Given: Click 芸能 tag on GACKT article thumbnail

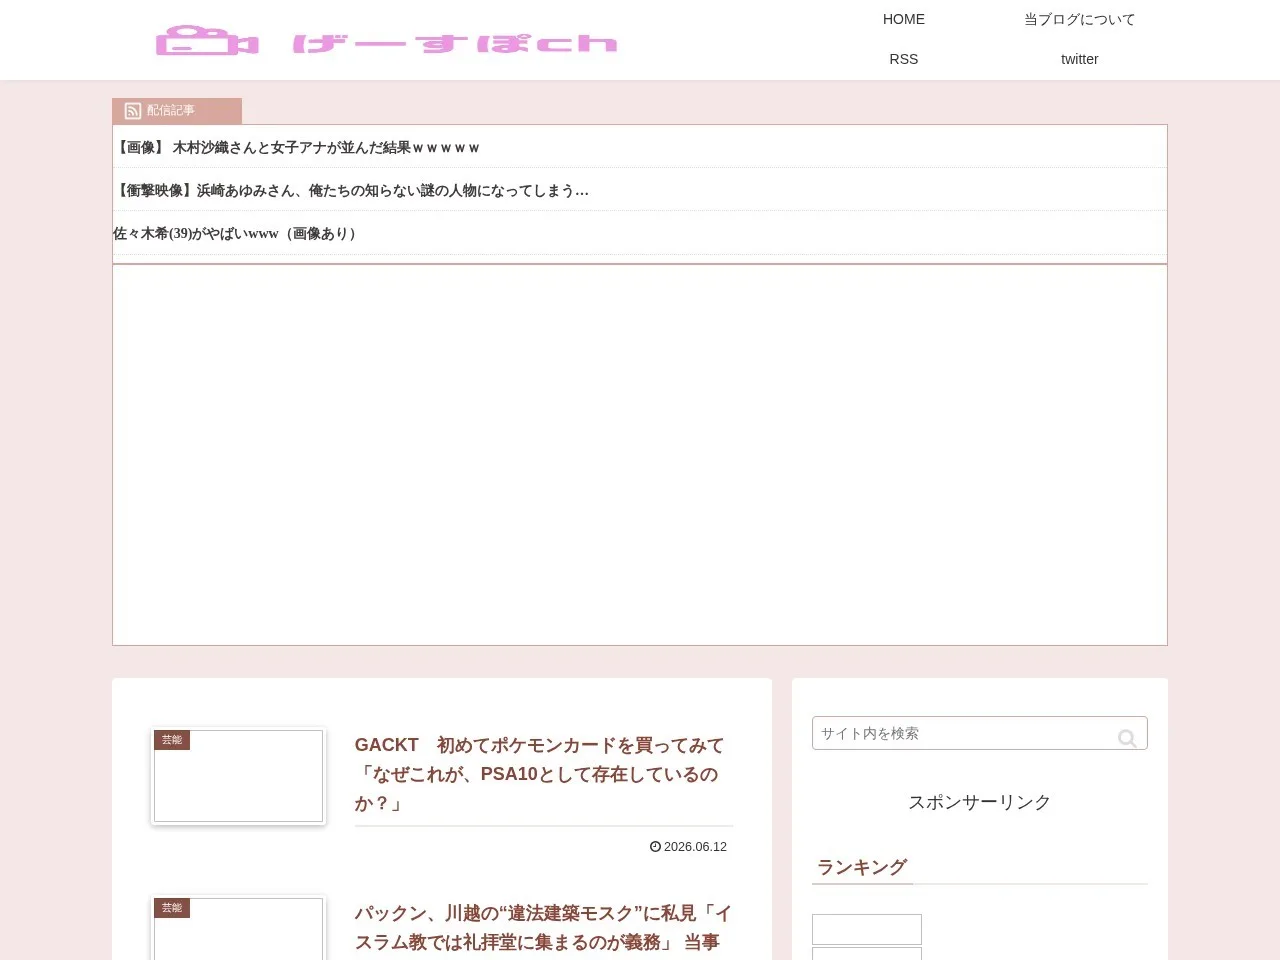Looking at the screenshot, I should tap(172, 740).
